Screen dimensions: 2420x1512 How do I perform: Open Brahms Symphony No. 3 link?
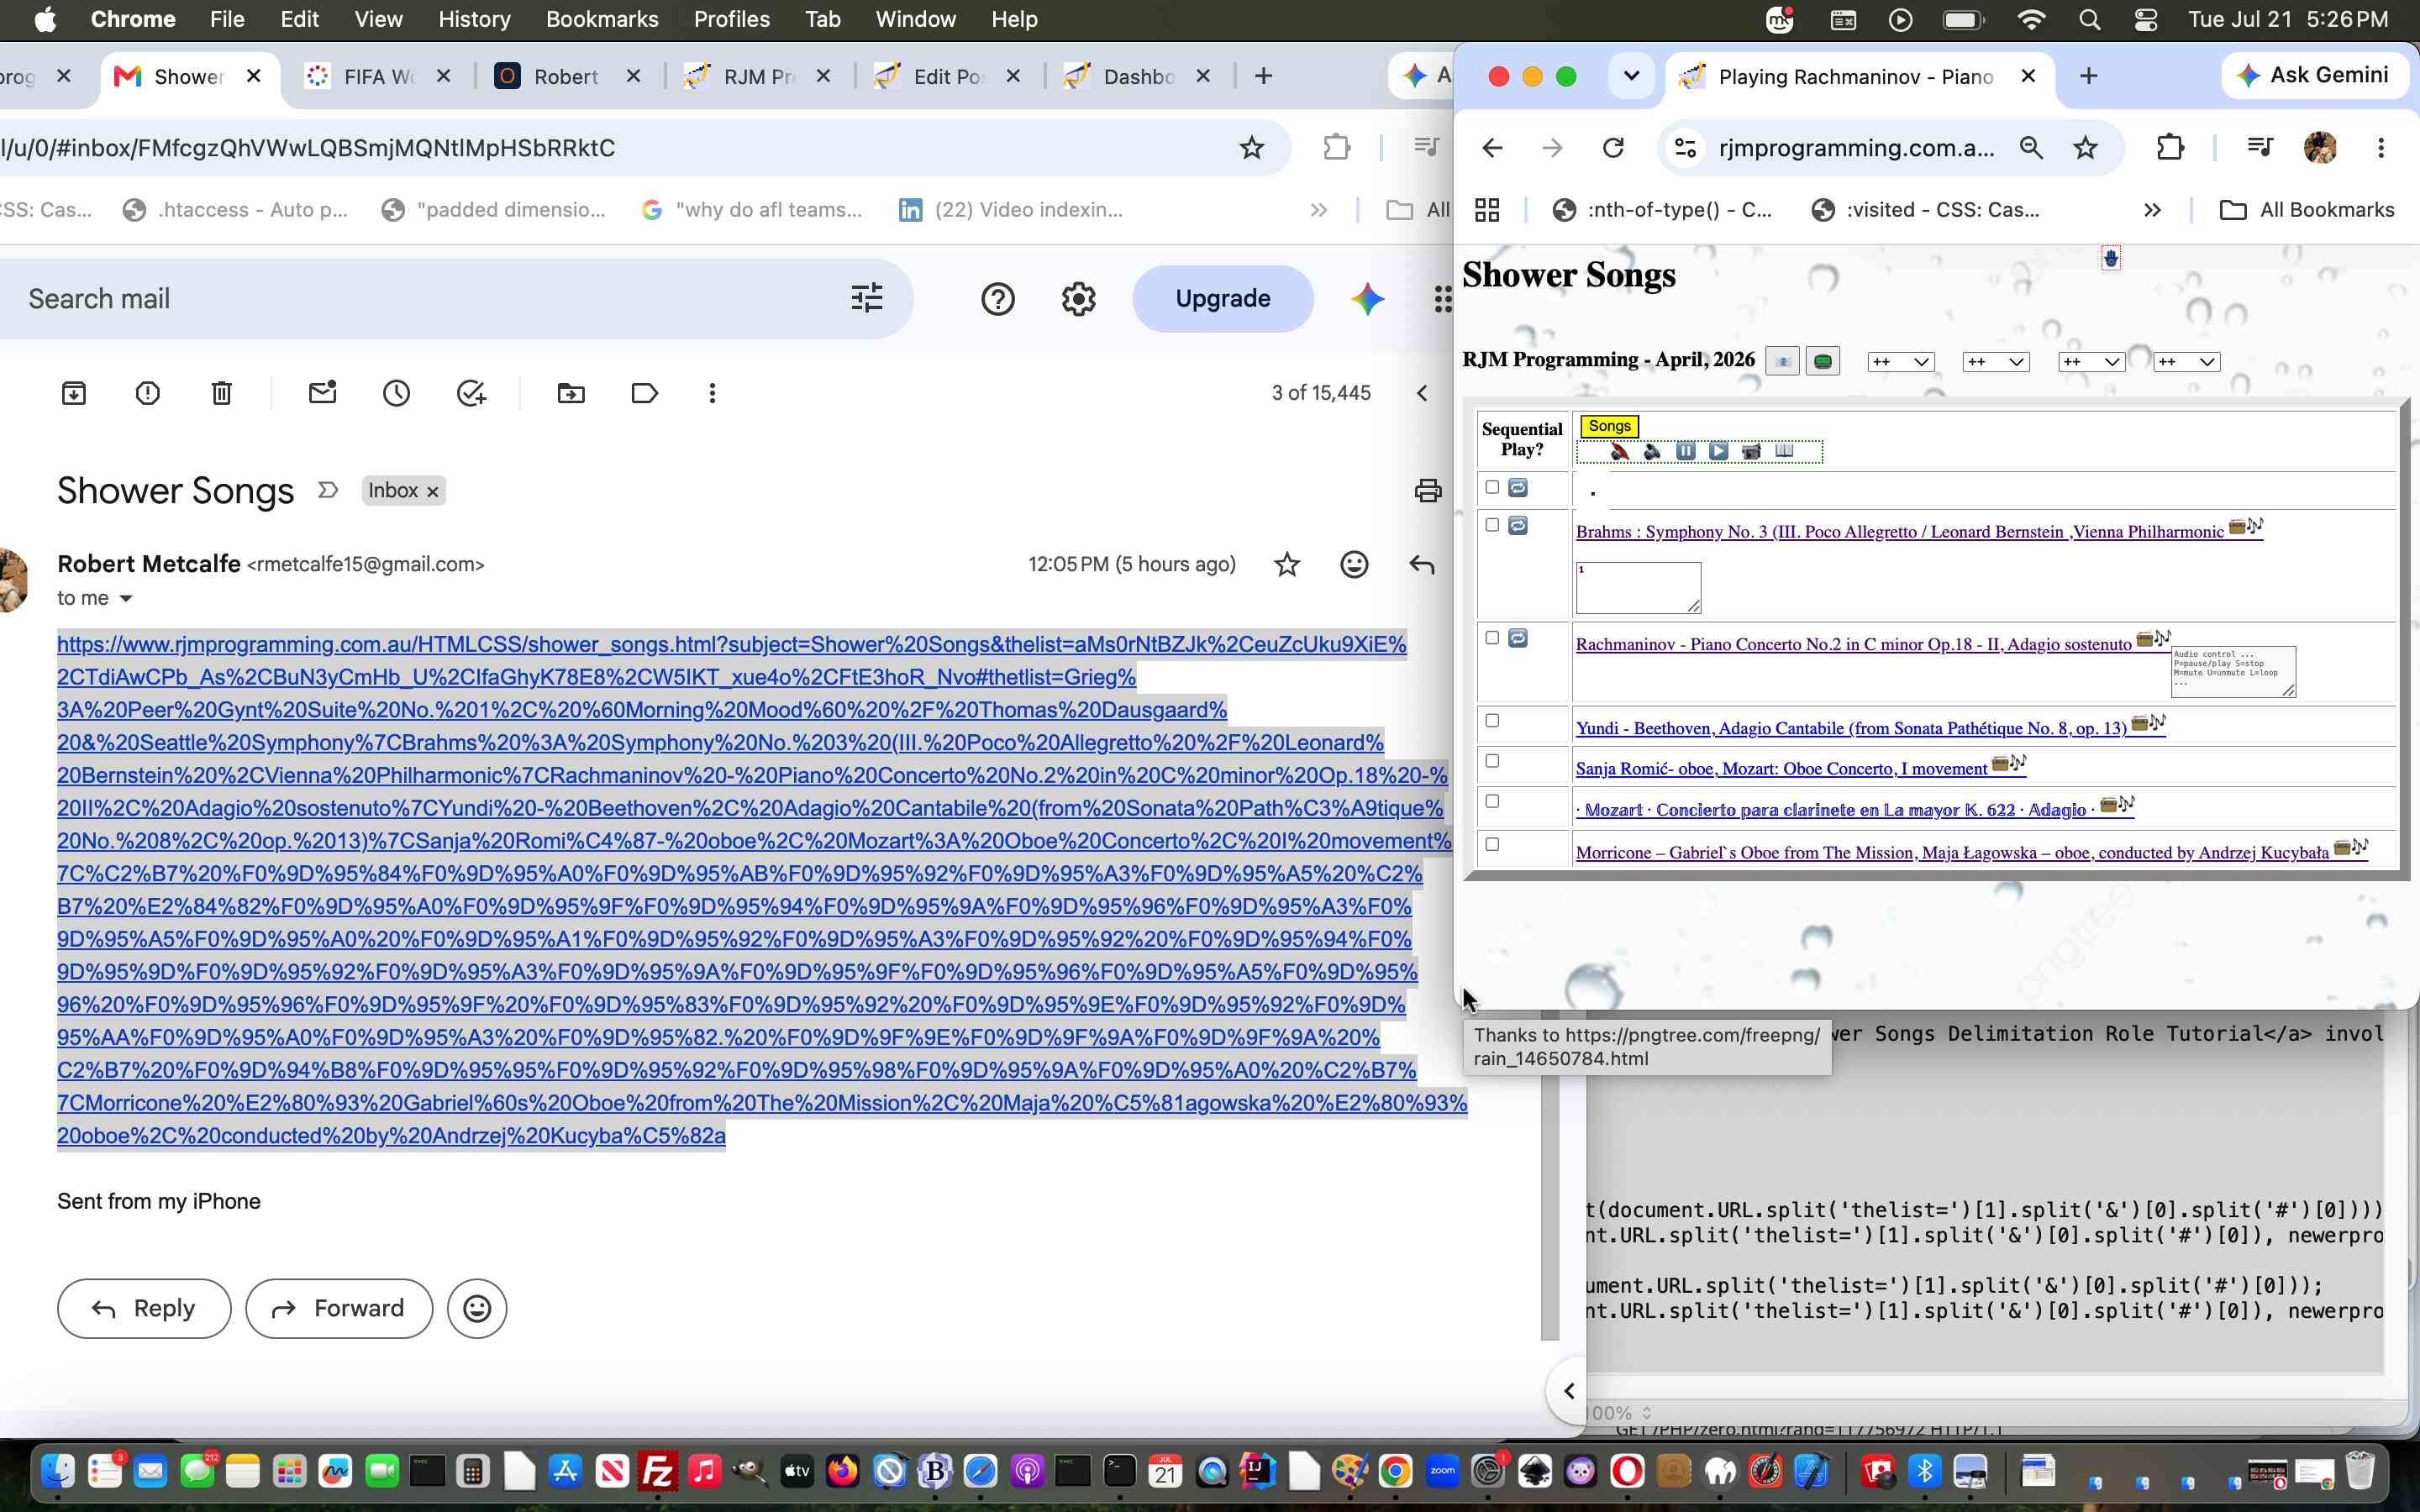point(1899,532)
